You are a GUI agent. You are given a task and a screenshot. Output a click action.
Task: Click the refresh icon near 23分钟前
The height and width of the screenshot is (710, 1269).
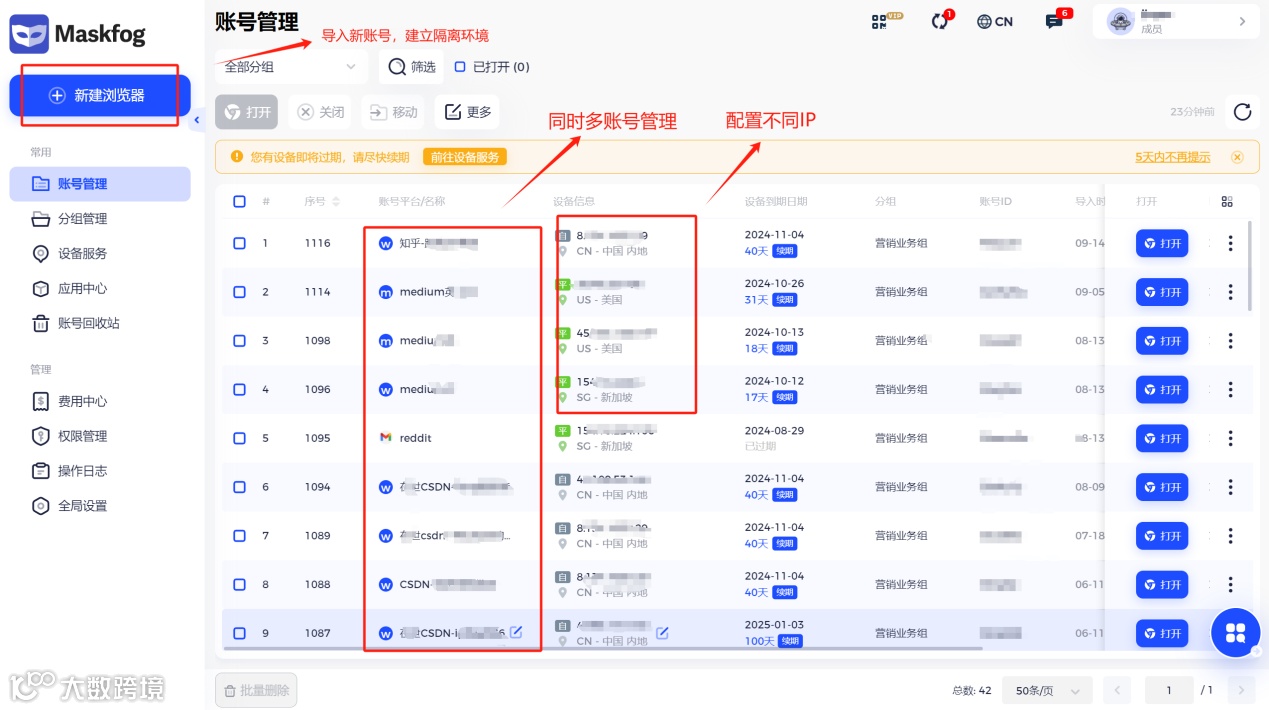click(x=1242, y=113)
